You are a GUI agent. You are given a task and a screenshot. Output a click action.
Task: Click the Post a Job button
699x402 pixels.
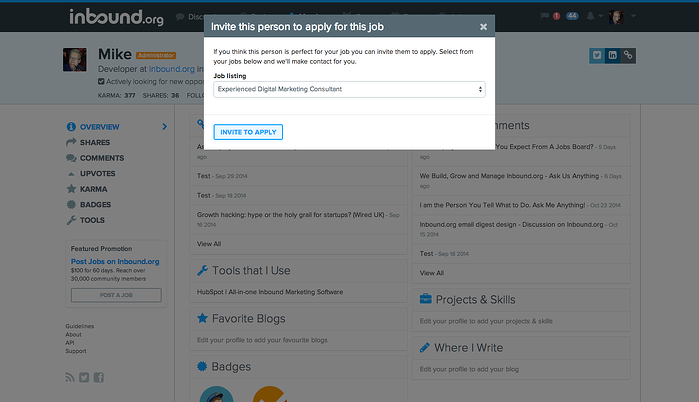(116, 295)
